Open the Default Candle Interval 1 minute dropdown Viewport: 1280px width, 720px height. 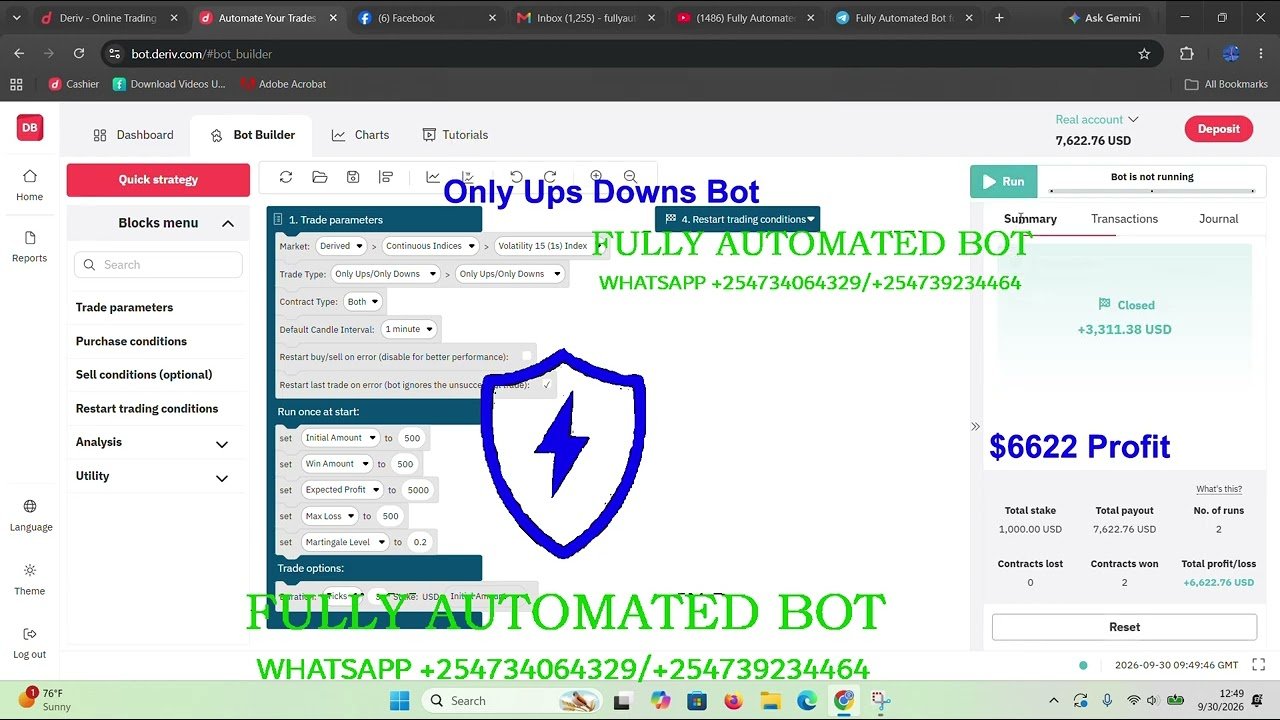coord(409,329)
